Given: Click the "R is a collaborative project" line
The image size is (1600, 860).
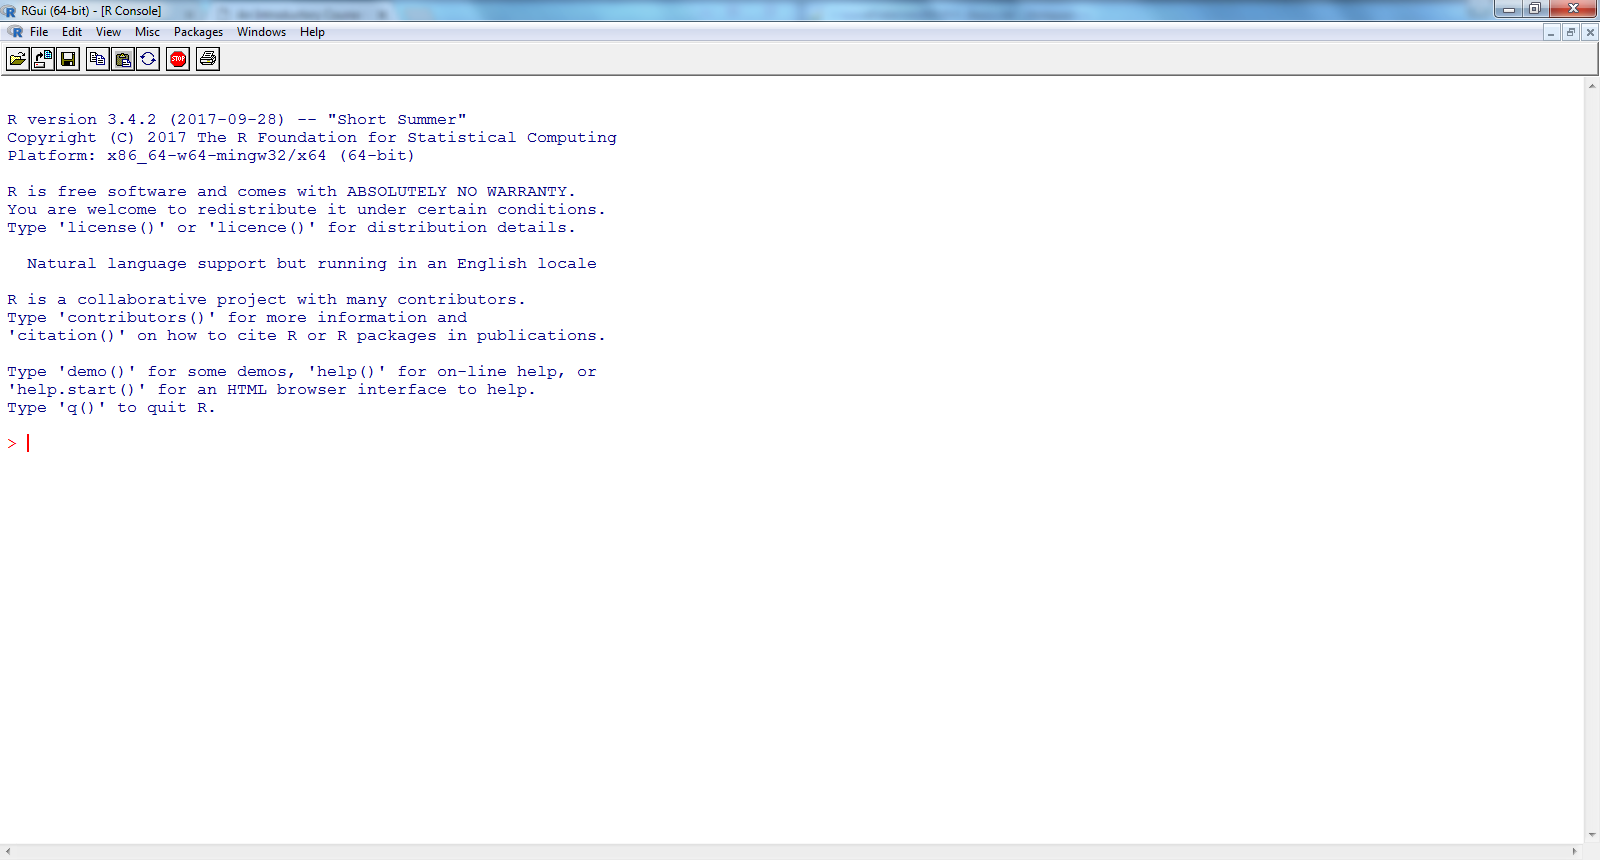Looking at the screenshot, I should point(266,300).
